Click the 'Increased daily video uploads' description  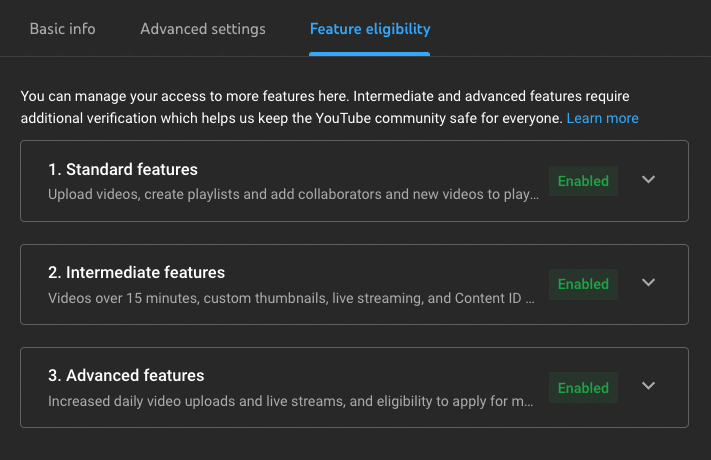pos(291,401)
